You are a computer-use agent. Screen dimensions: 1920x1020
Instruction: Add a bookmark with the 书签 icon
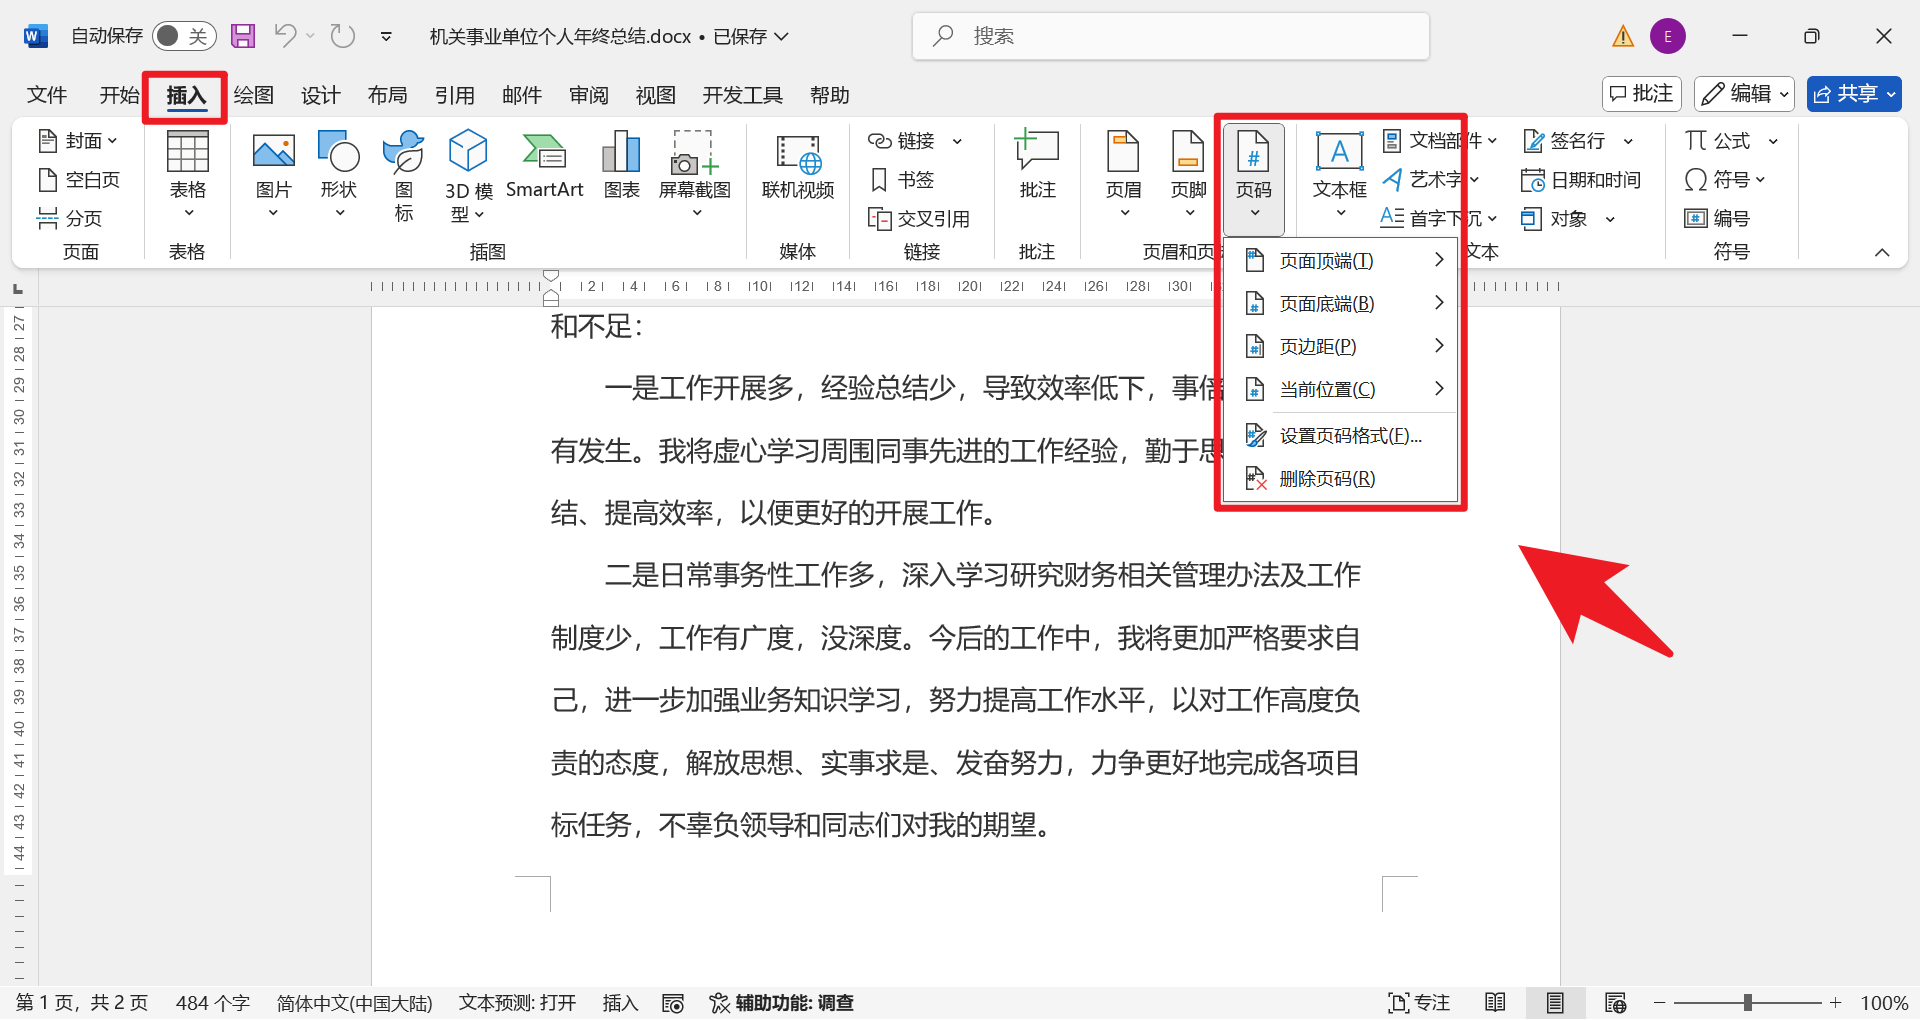coord(903,180)
